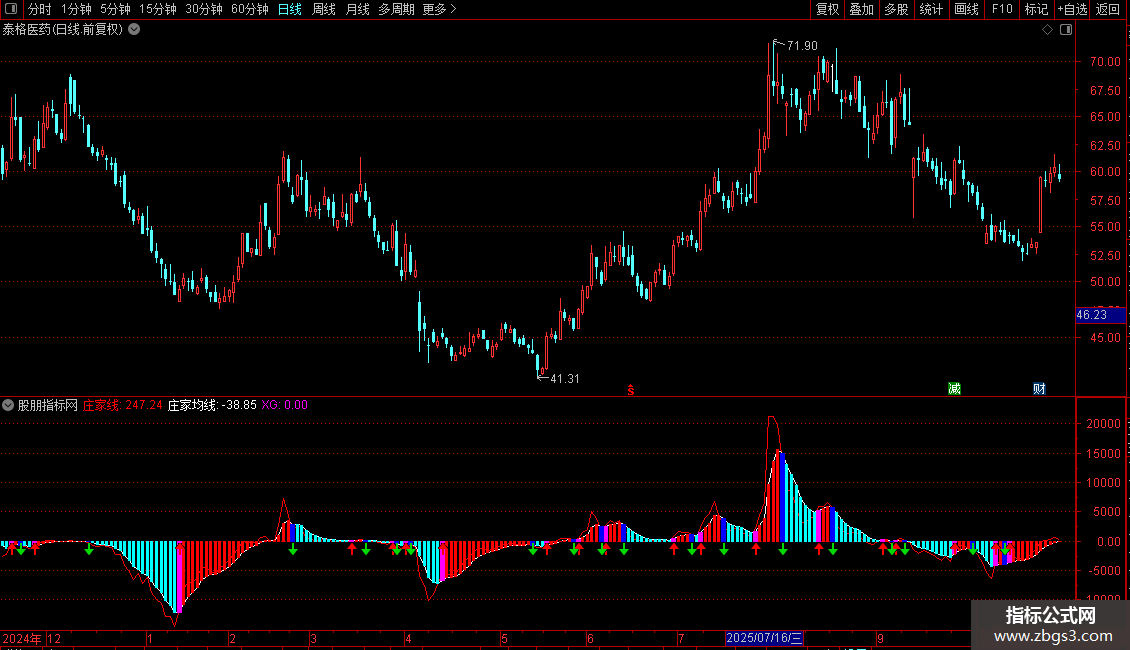Image resolution: width=1130 pixels, height=650 pixels.
Task: Activate 画线 drawing tools
Action: pyautogui.click(x=966, y=9)
